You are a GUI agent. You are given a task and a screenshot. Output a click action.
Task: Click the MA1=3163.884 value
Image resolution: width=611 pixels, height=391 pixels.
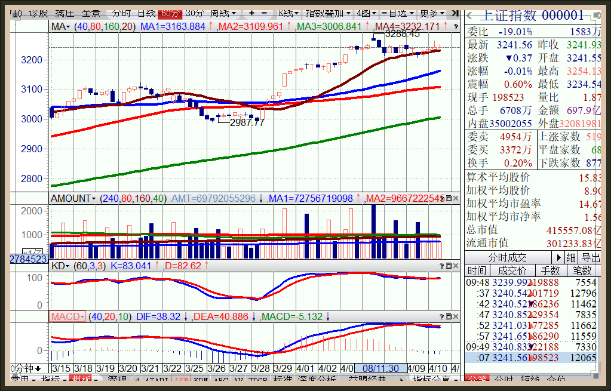173,27
